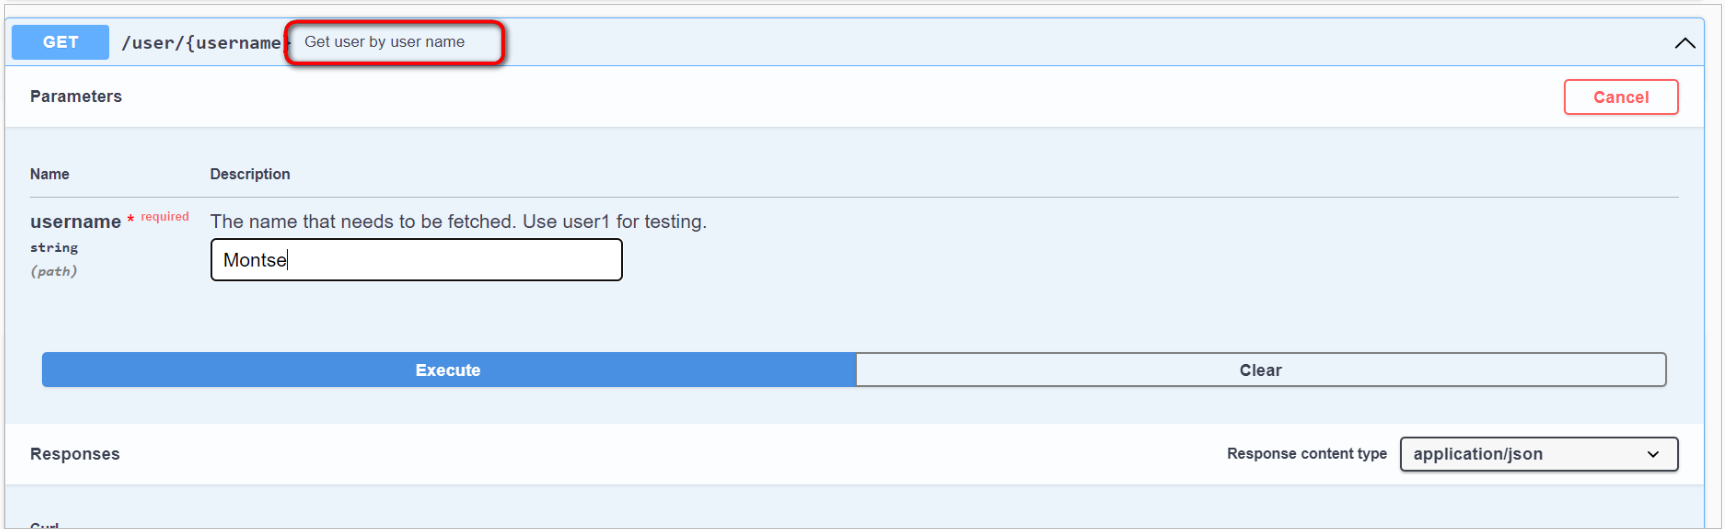The width and height of the screenshot is (1725, 529).
Task: Click the partially visible Curl heading
Action: pos(45,525)
